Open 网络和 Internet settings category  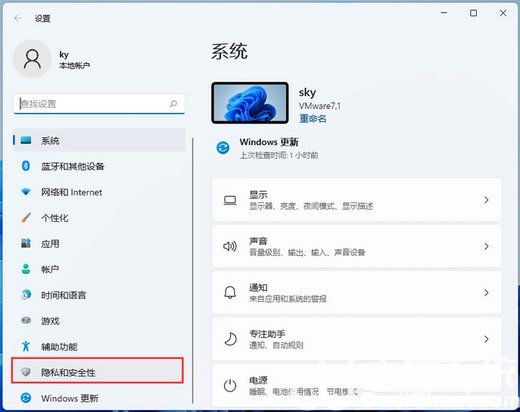(99, 192)
